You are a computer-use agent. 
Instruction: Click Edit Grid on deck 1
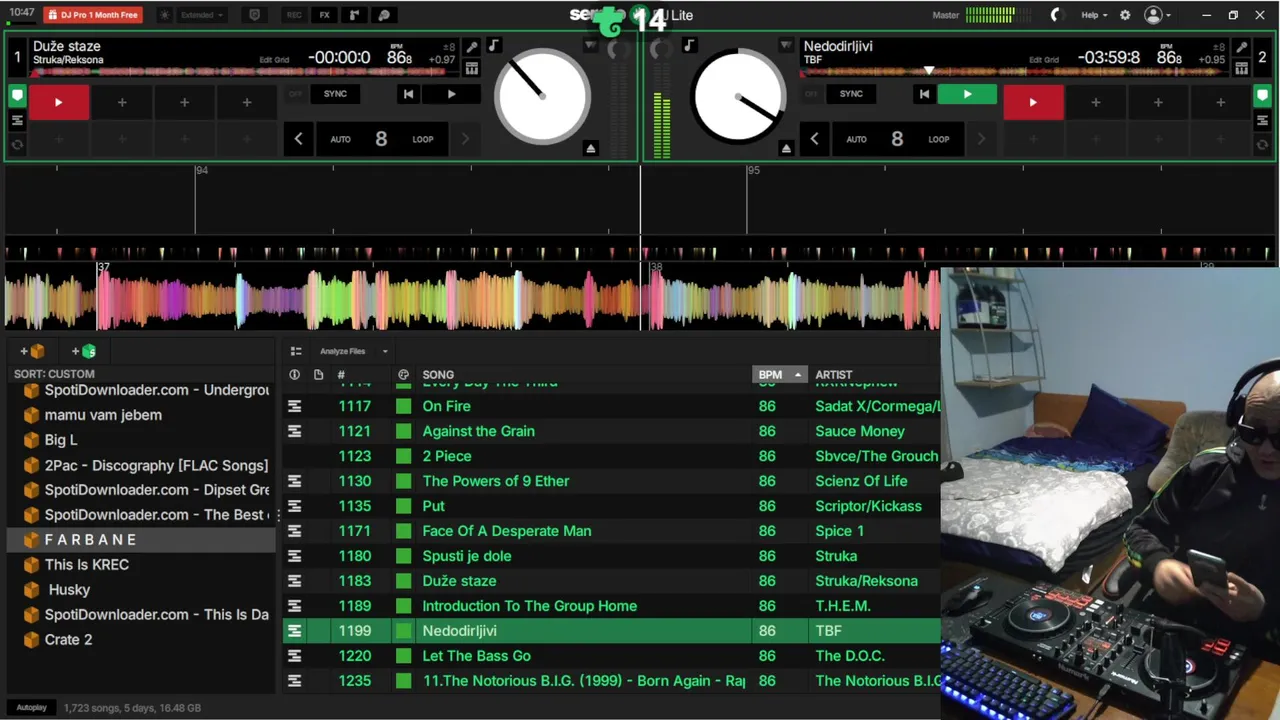[x=274, y=60]
